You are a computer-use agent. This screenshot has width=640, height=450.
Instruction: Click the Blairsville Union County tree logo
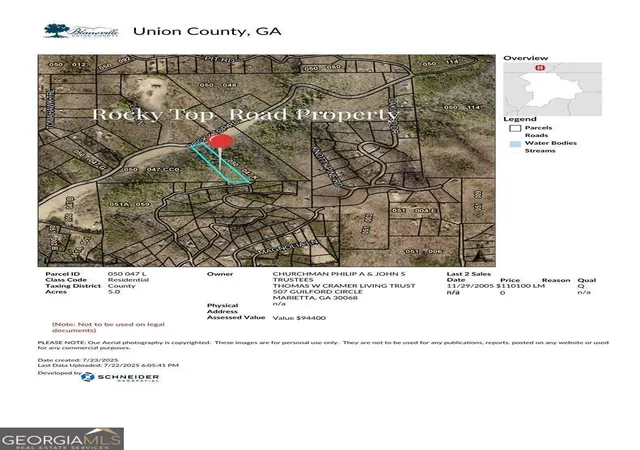coord(81,31)
